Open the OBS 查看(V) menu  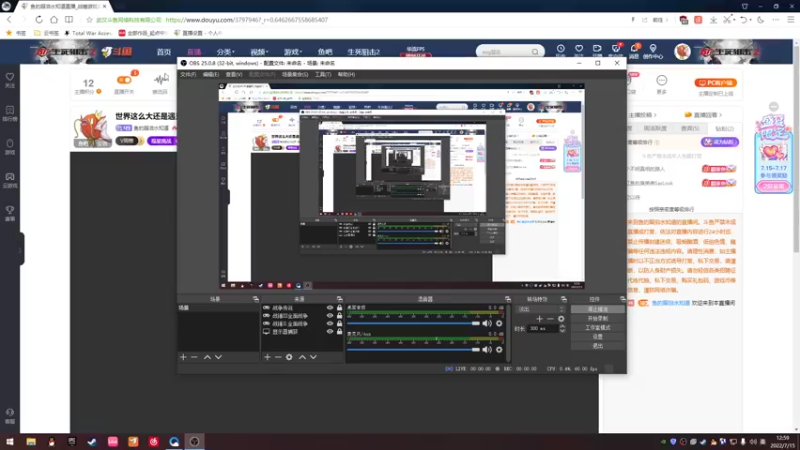234,74
